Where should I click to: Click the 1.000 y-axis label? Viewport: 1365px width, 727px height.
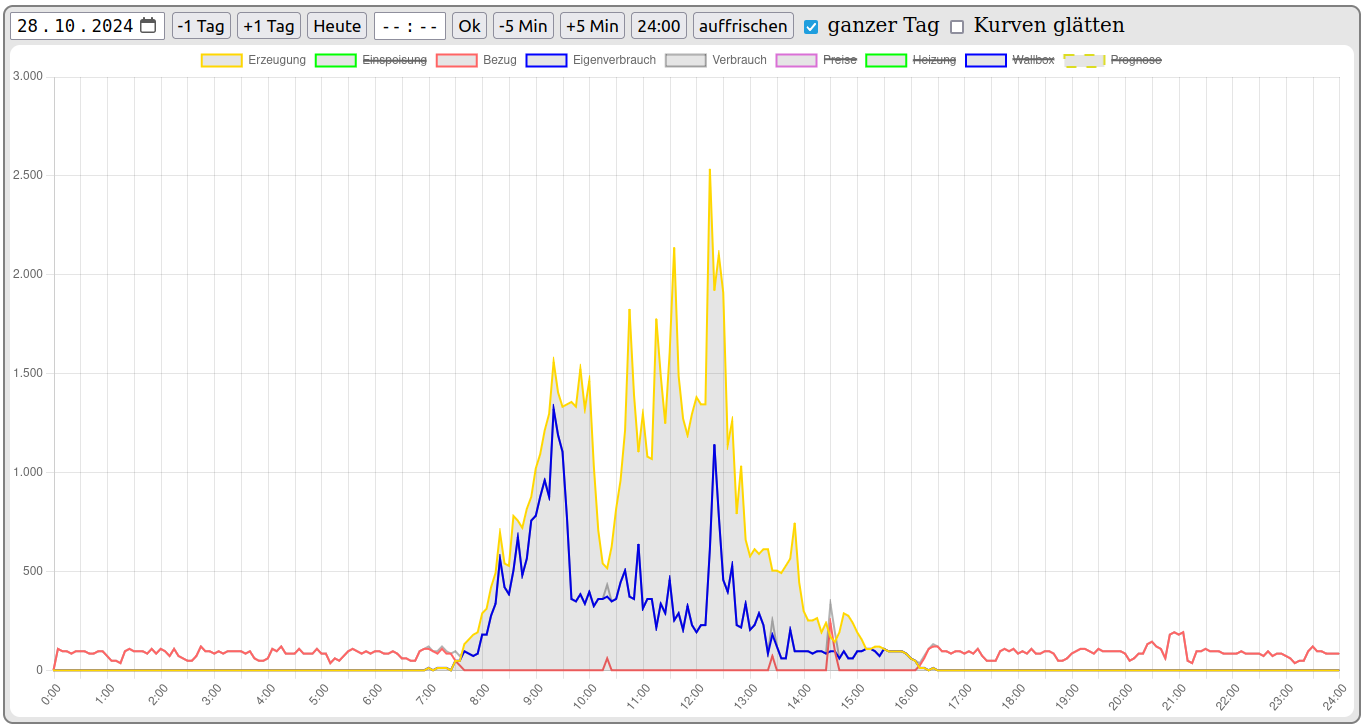tap(26, 472)
